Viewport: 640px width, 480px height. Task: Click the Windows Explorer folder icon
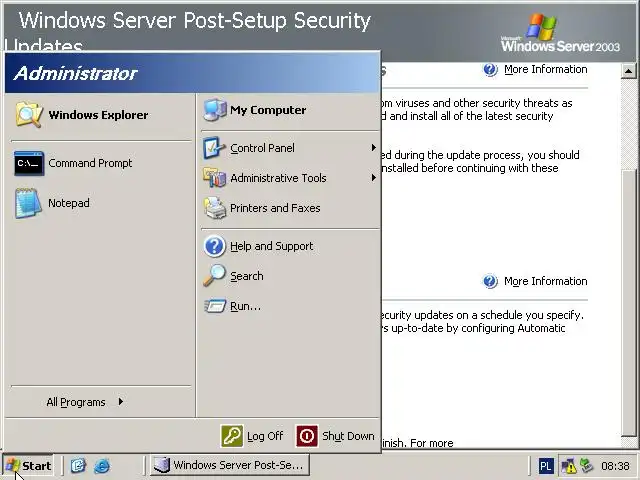tap(29, 114)
